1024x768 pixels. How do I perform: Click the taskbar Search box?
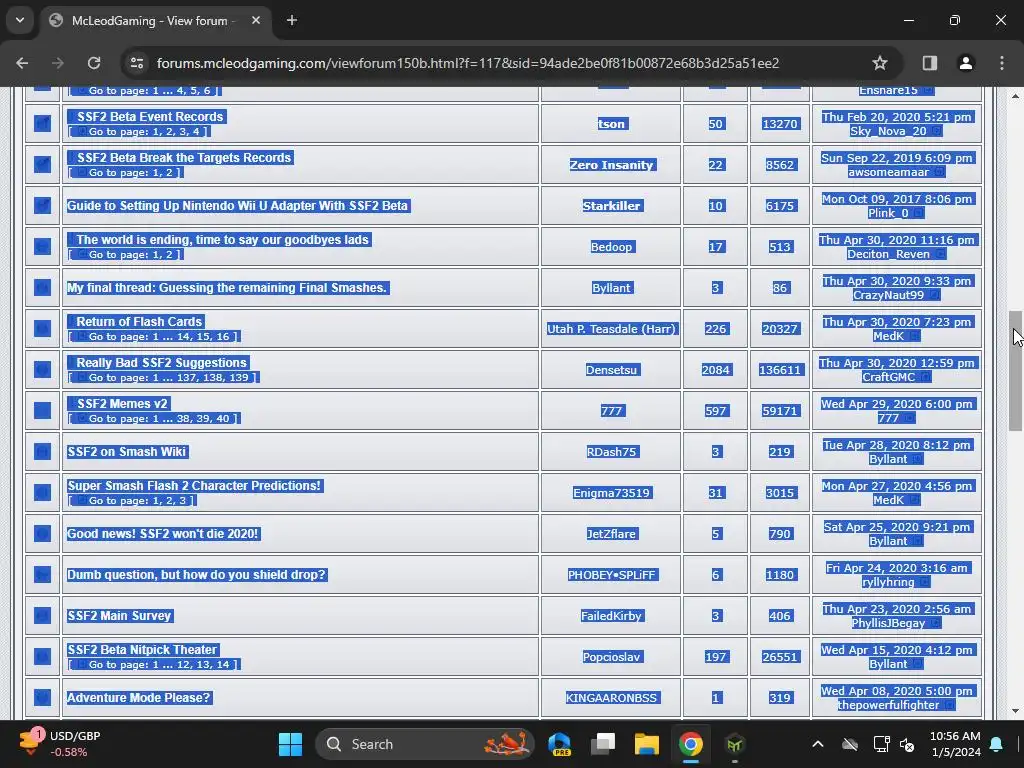[424, 744]
